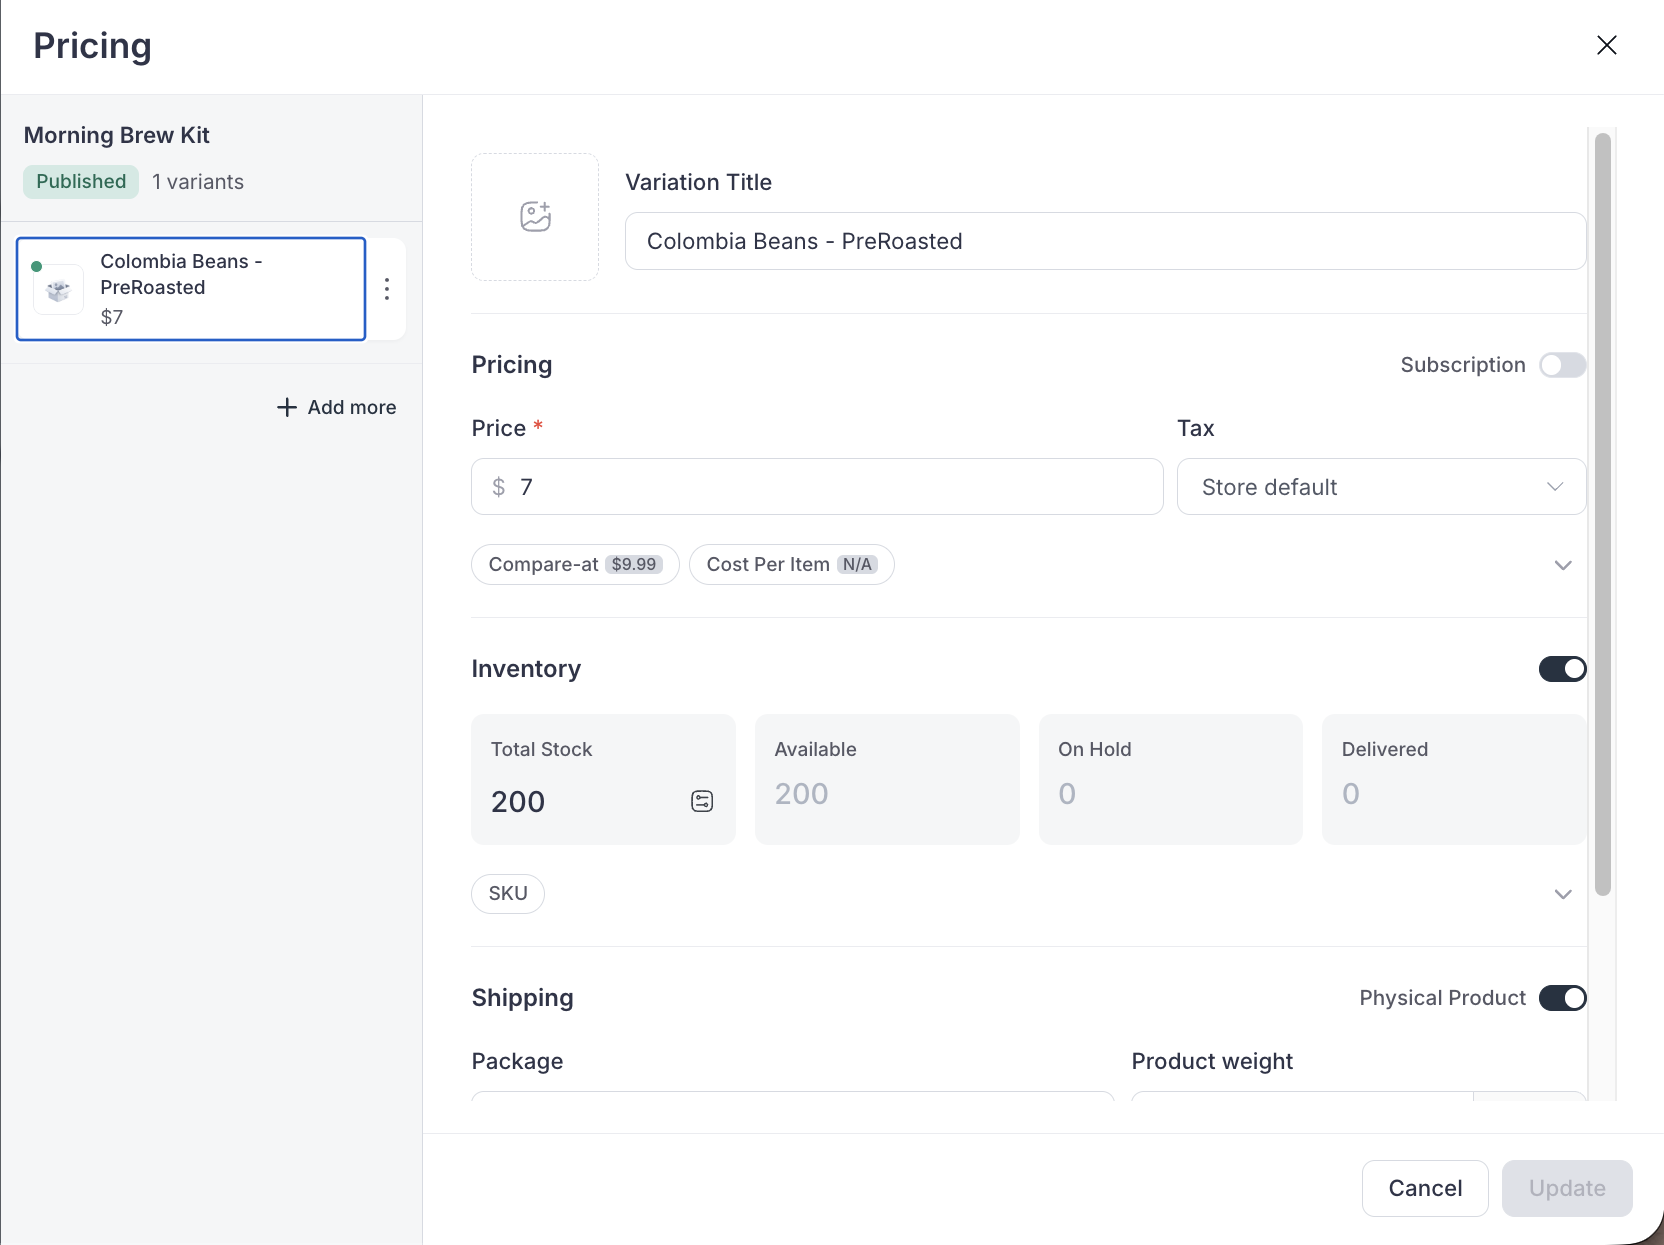This screenshot has width=1664, height=1245.
Task: Click the Published status badge
Action: (x=81, y=182)
